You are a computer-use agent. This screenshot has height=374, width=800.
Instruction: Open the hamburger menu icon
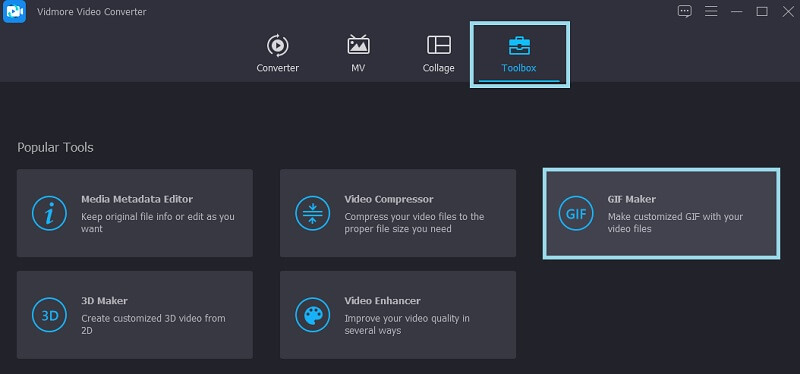[x=711, y=11]
